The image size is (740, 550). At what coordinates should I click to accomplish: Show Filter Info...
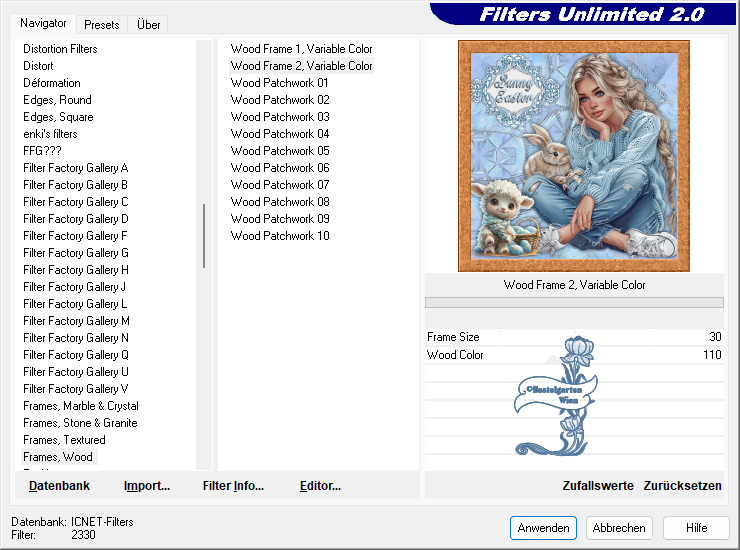coord(233,486)
